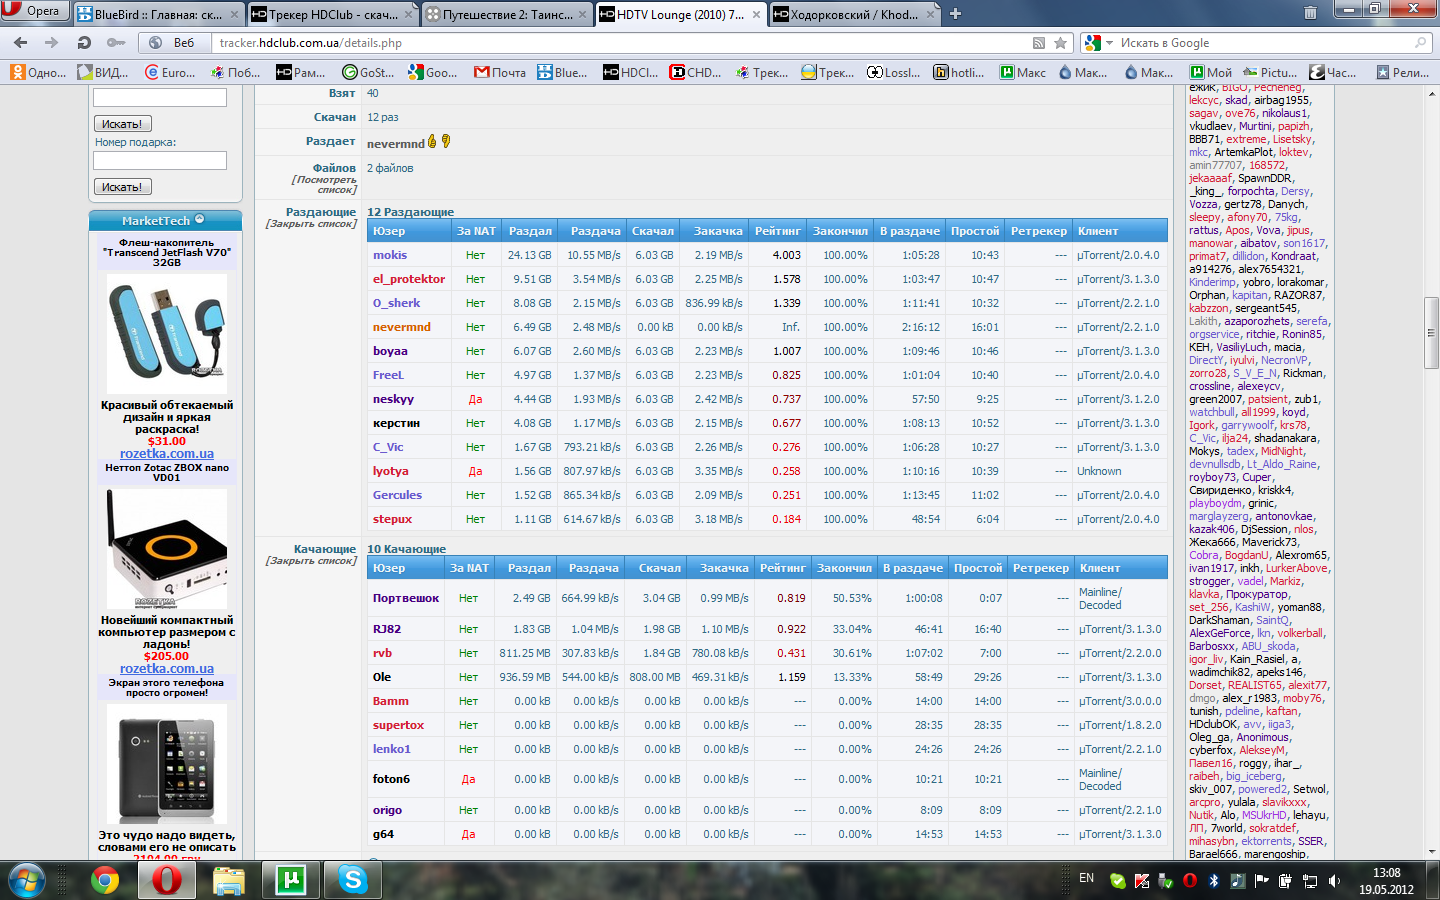The width and height of the screenshot is (1440, 900).
Task: Click the input field under Номер подарка
Action: tap(160, 160)
